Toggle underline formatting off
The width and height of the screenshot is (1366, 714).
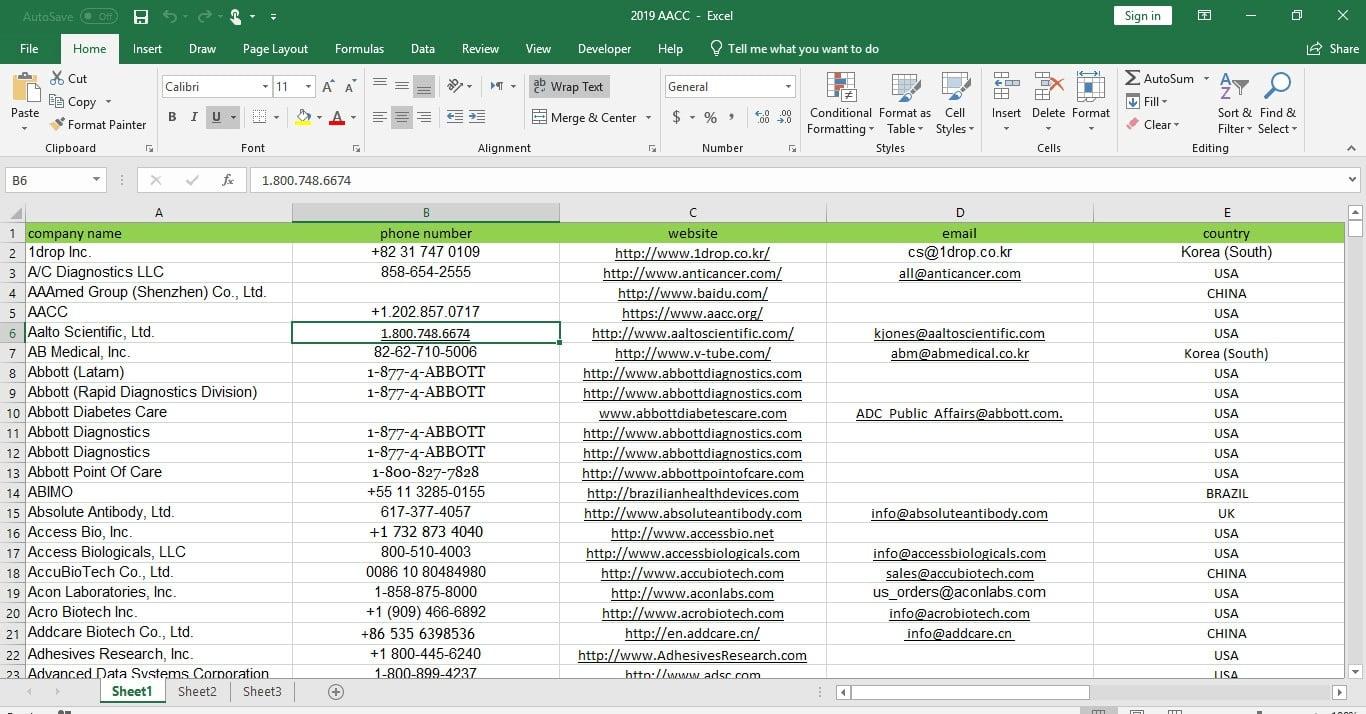click(x=215, y=117)
